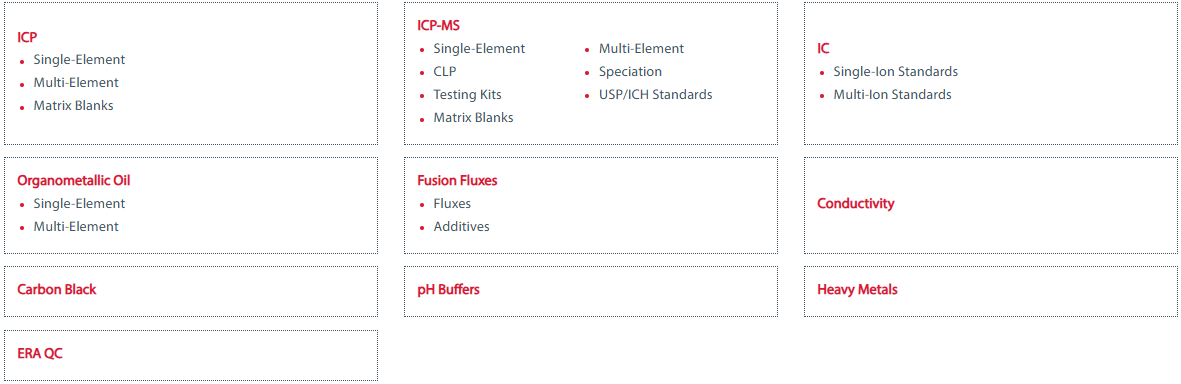Select Speciation under ICP-MS
This screenshot has width=1181, height=384.
[x=630, y=72]
